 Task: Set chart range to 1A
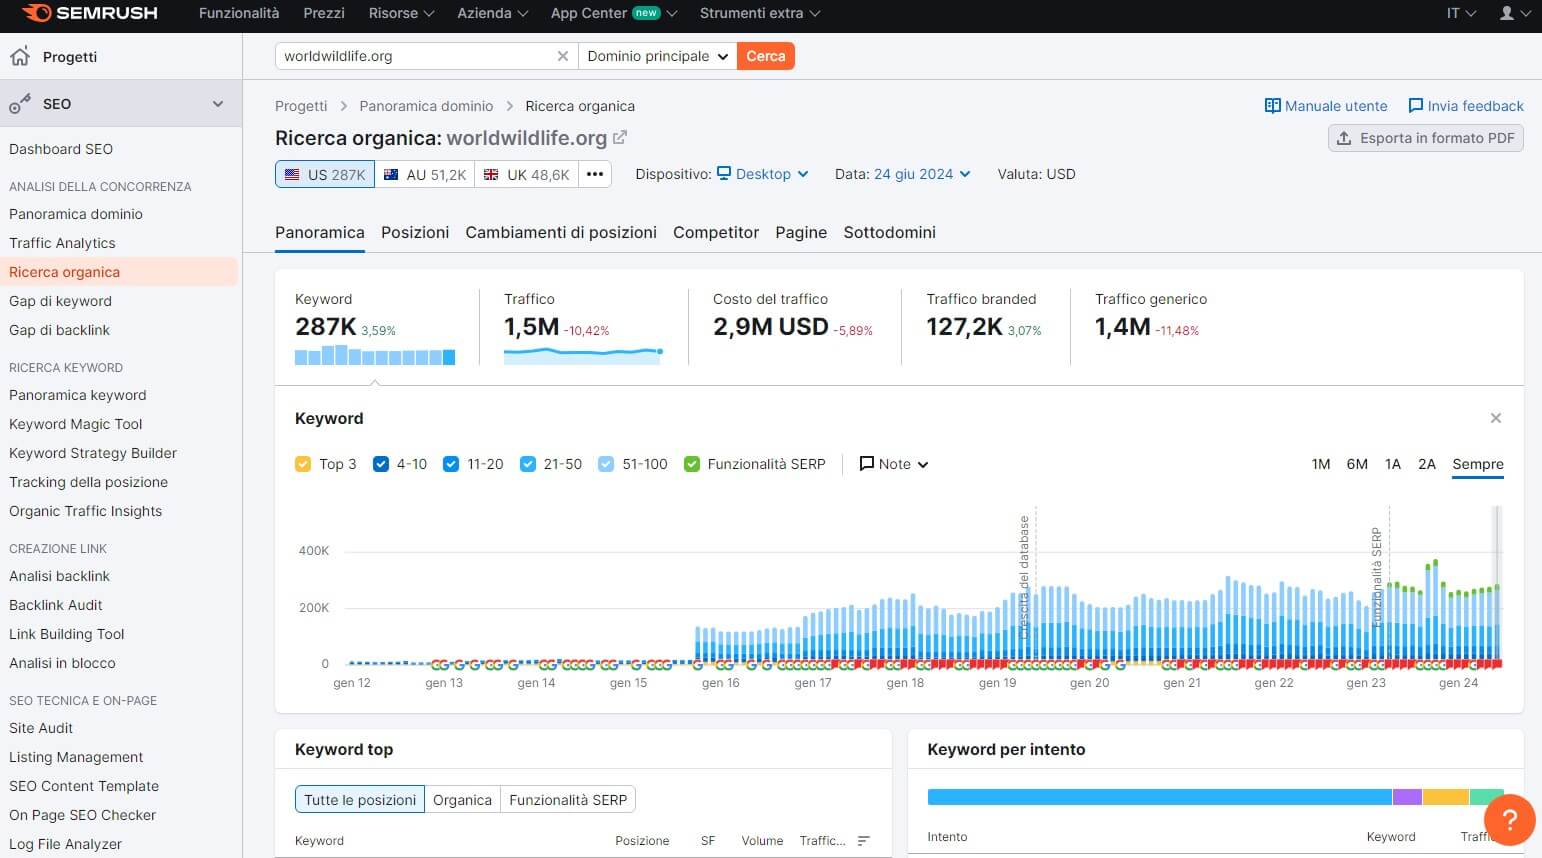coord(1393,464)
